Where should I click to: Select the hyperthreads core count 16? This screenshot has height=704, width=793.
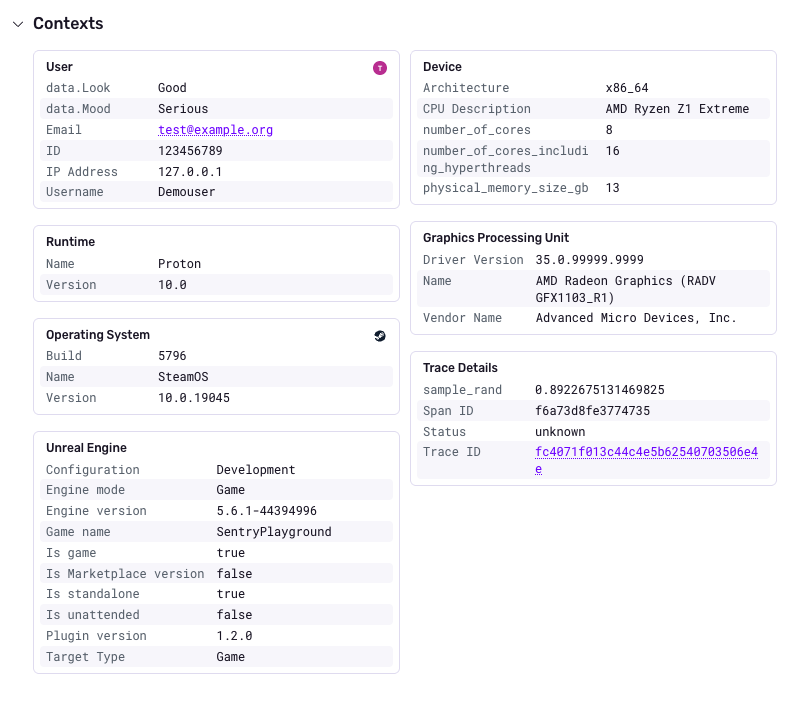pyautogui.click(x=612, y=151)
